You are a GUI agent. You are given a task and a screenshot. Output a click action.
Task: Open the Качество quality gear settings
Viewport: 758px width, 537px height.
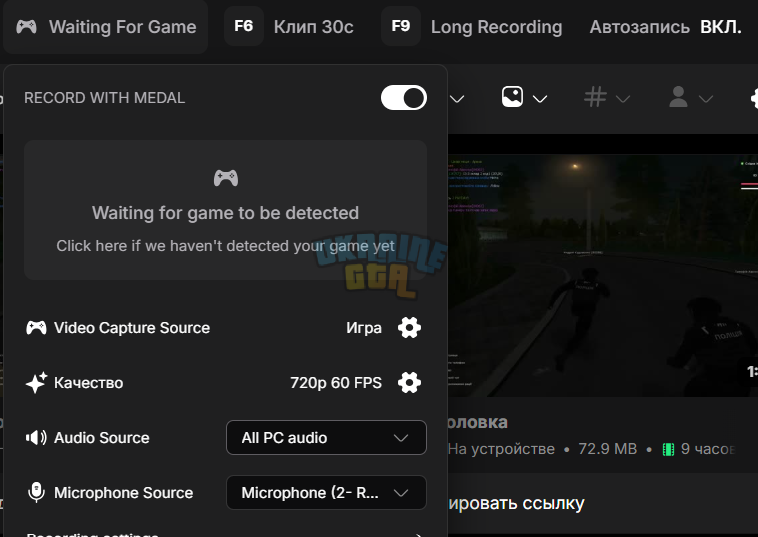409,383
